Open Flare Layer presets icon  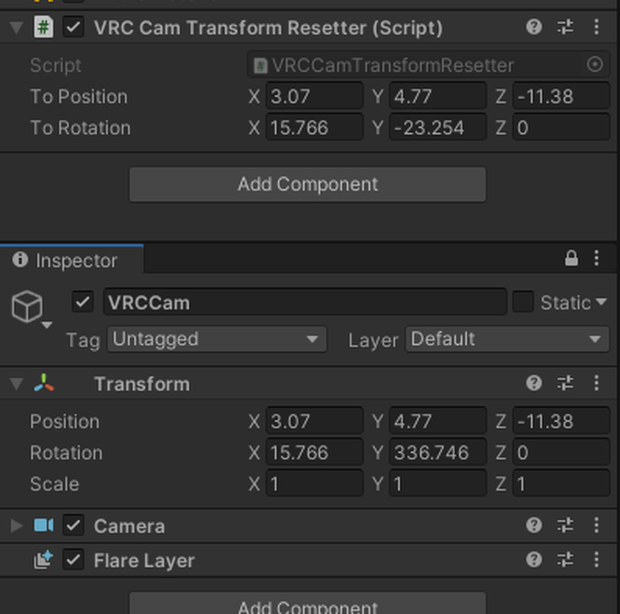[x=565, y=560]
